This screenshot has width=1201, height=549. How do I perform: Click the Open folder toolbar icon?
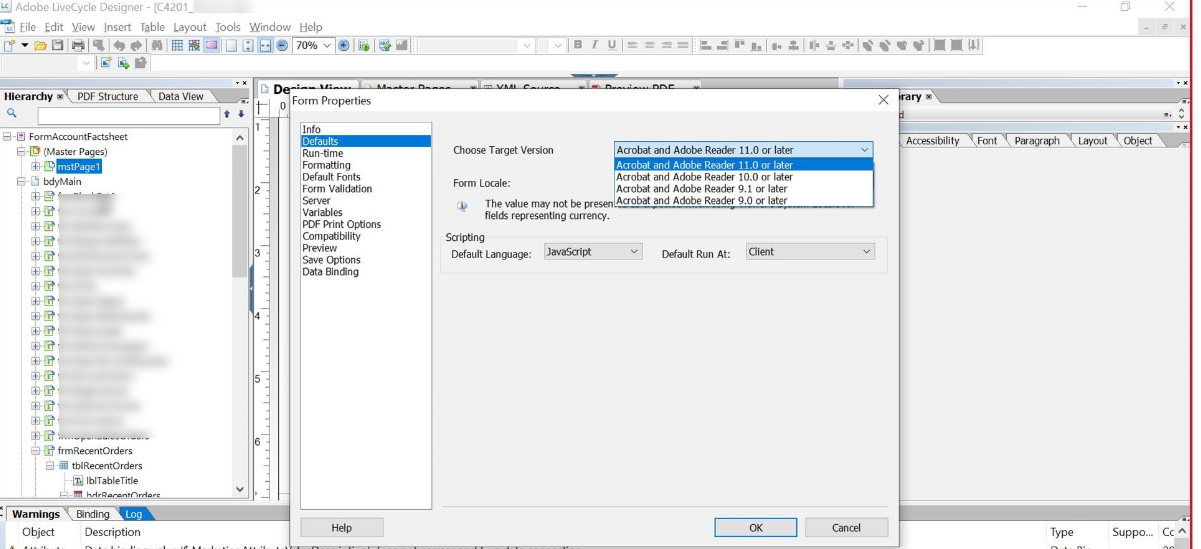(x=40, y=46)
